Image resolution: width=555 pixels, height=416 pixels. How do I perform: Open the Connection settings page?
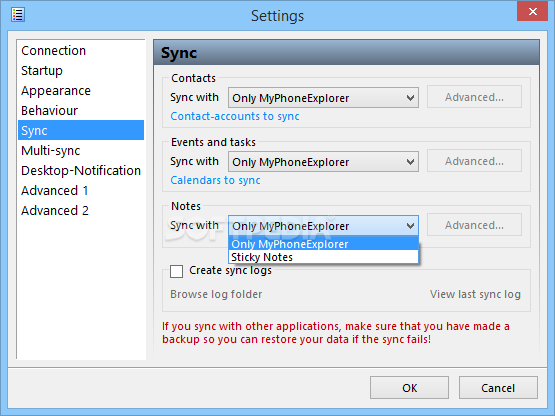[x=81, y=51]
